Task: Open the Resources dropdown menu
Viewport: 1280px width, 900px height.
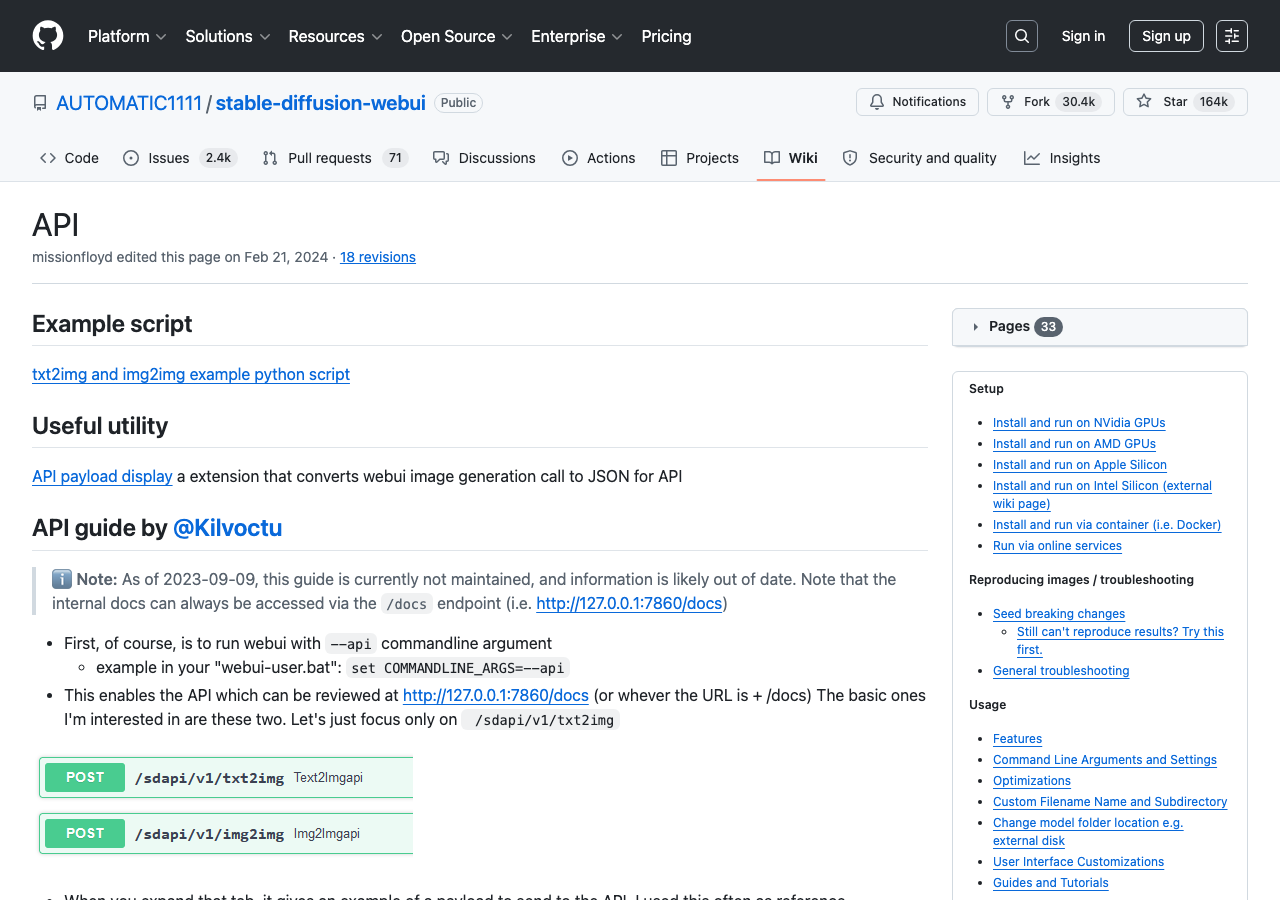Action: pos(336,36)
